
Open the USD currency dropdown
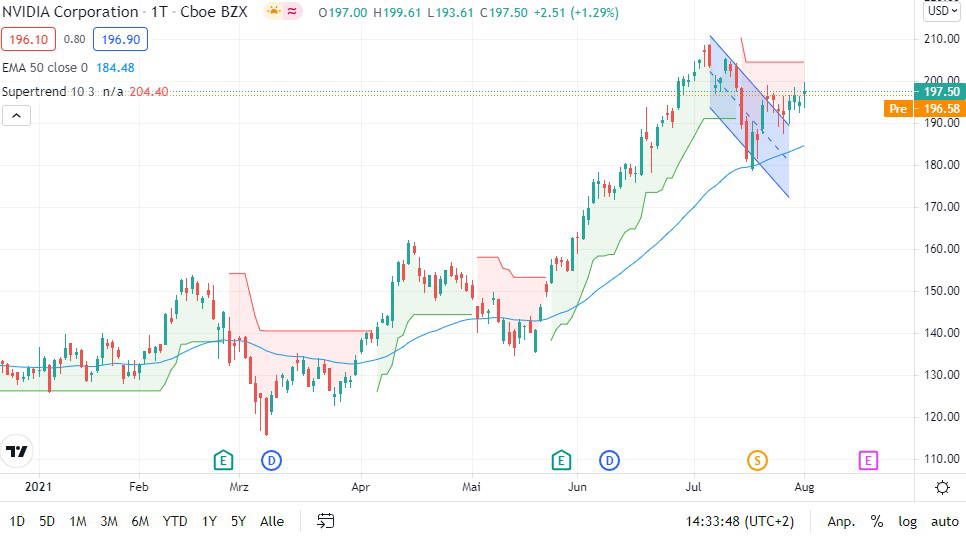click(x=943, y=10)
